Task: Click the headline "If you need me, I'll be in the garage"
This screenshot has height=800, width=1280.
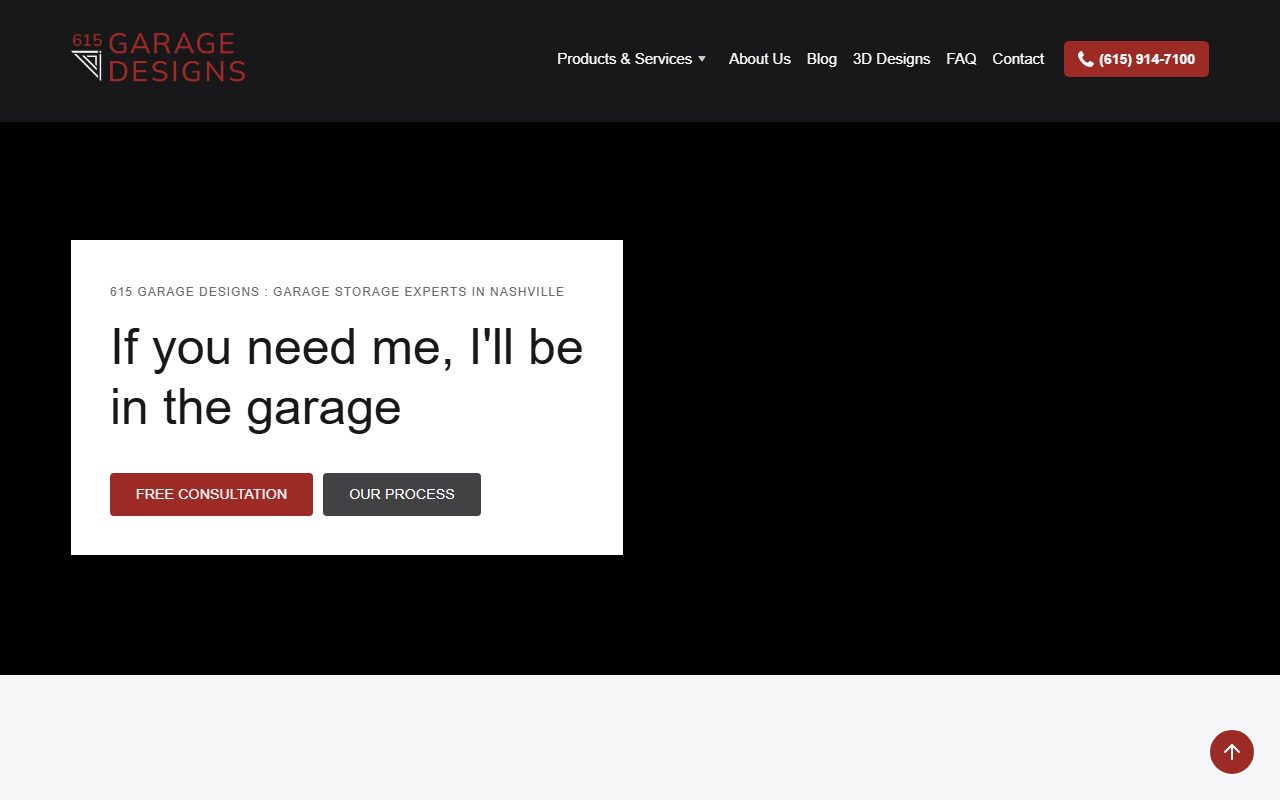Action: tap(346, 377)
